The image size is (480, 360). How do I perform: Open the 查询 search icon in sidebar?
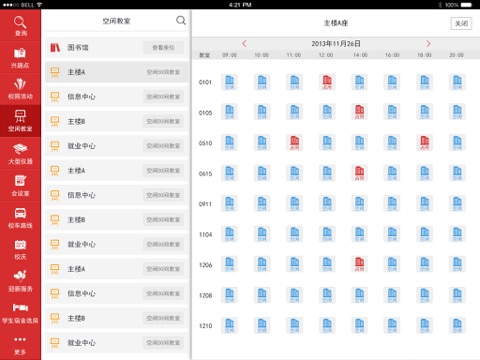point(20,26)
